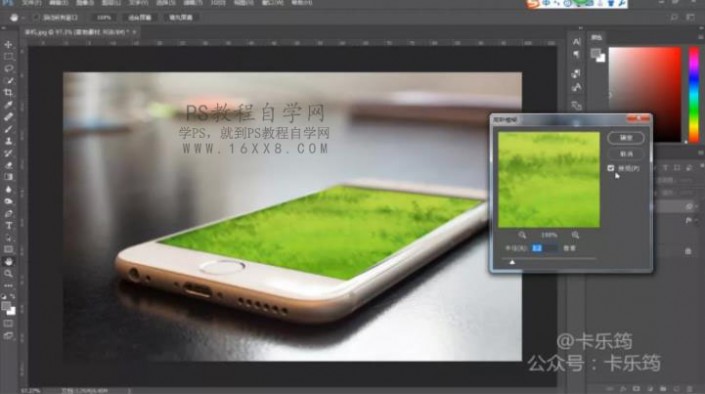The image size is (705, 394).
Task: Swap foreground and background colors
Action: click(13, 296)
